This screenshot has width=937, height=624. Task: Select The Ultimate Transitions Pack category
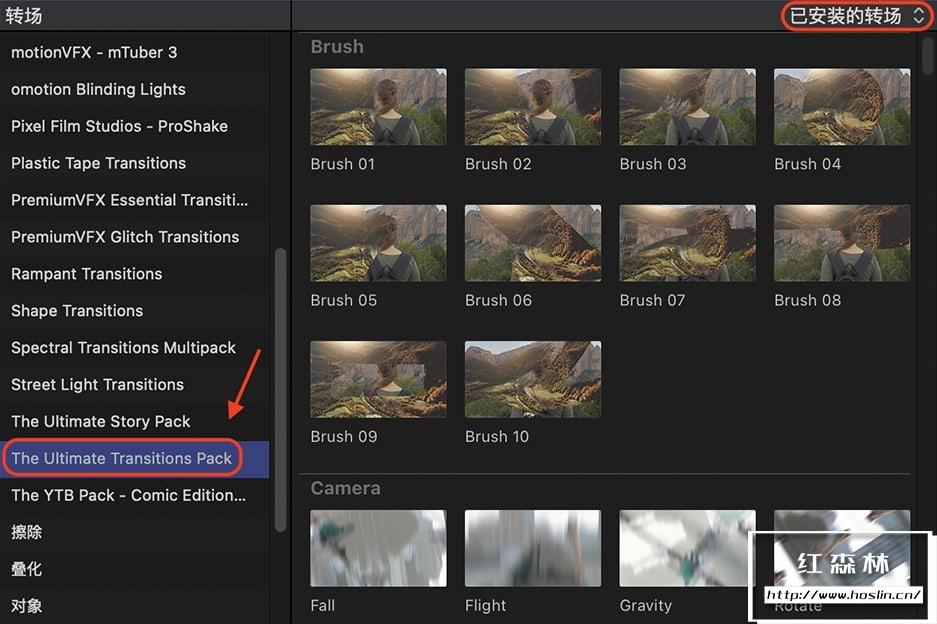click(134, 459)
